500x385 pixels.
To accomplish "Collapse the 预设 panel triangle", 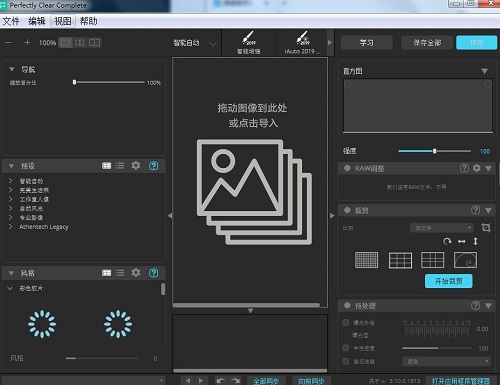I will (11, 166).
